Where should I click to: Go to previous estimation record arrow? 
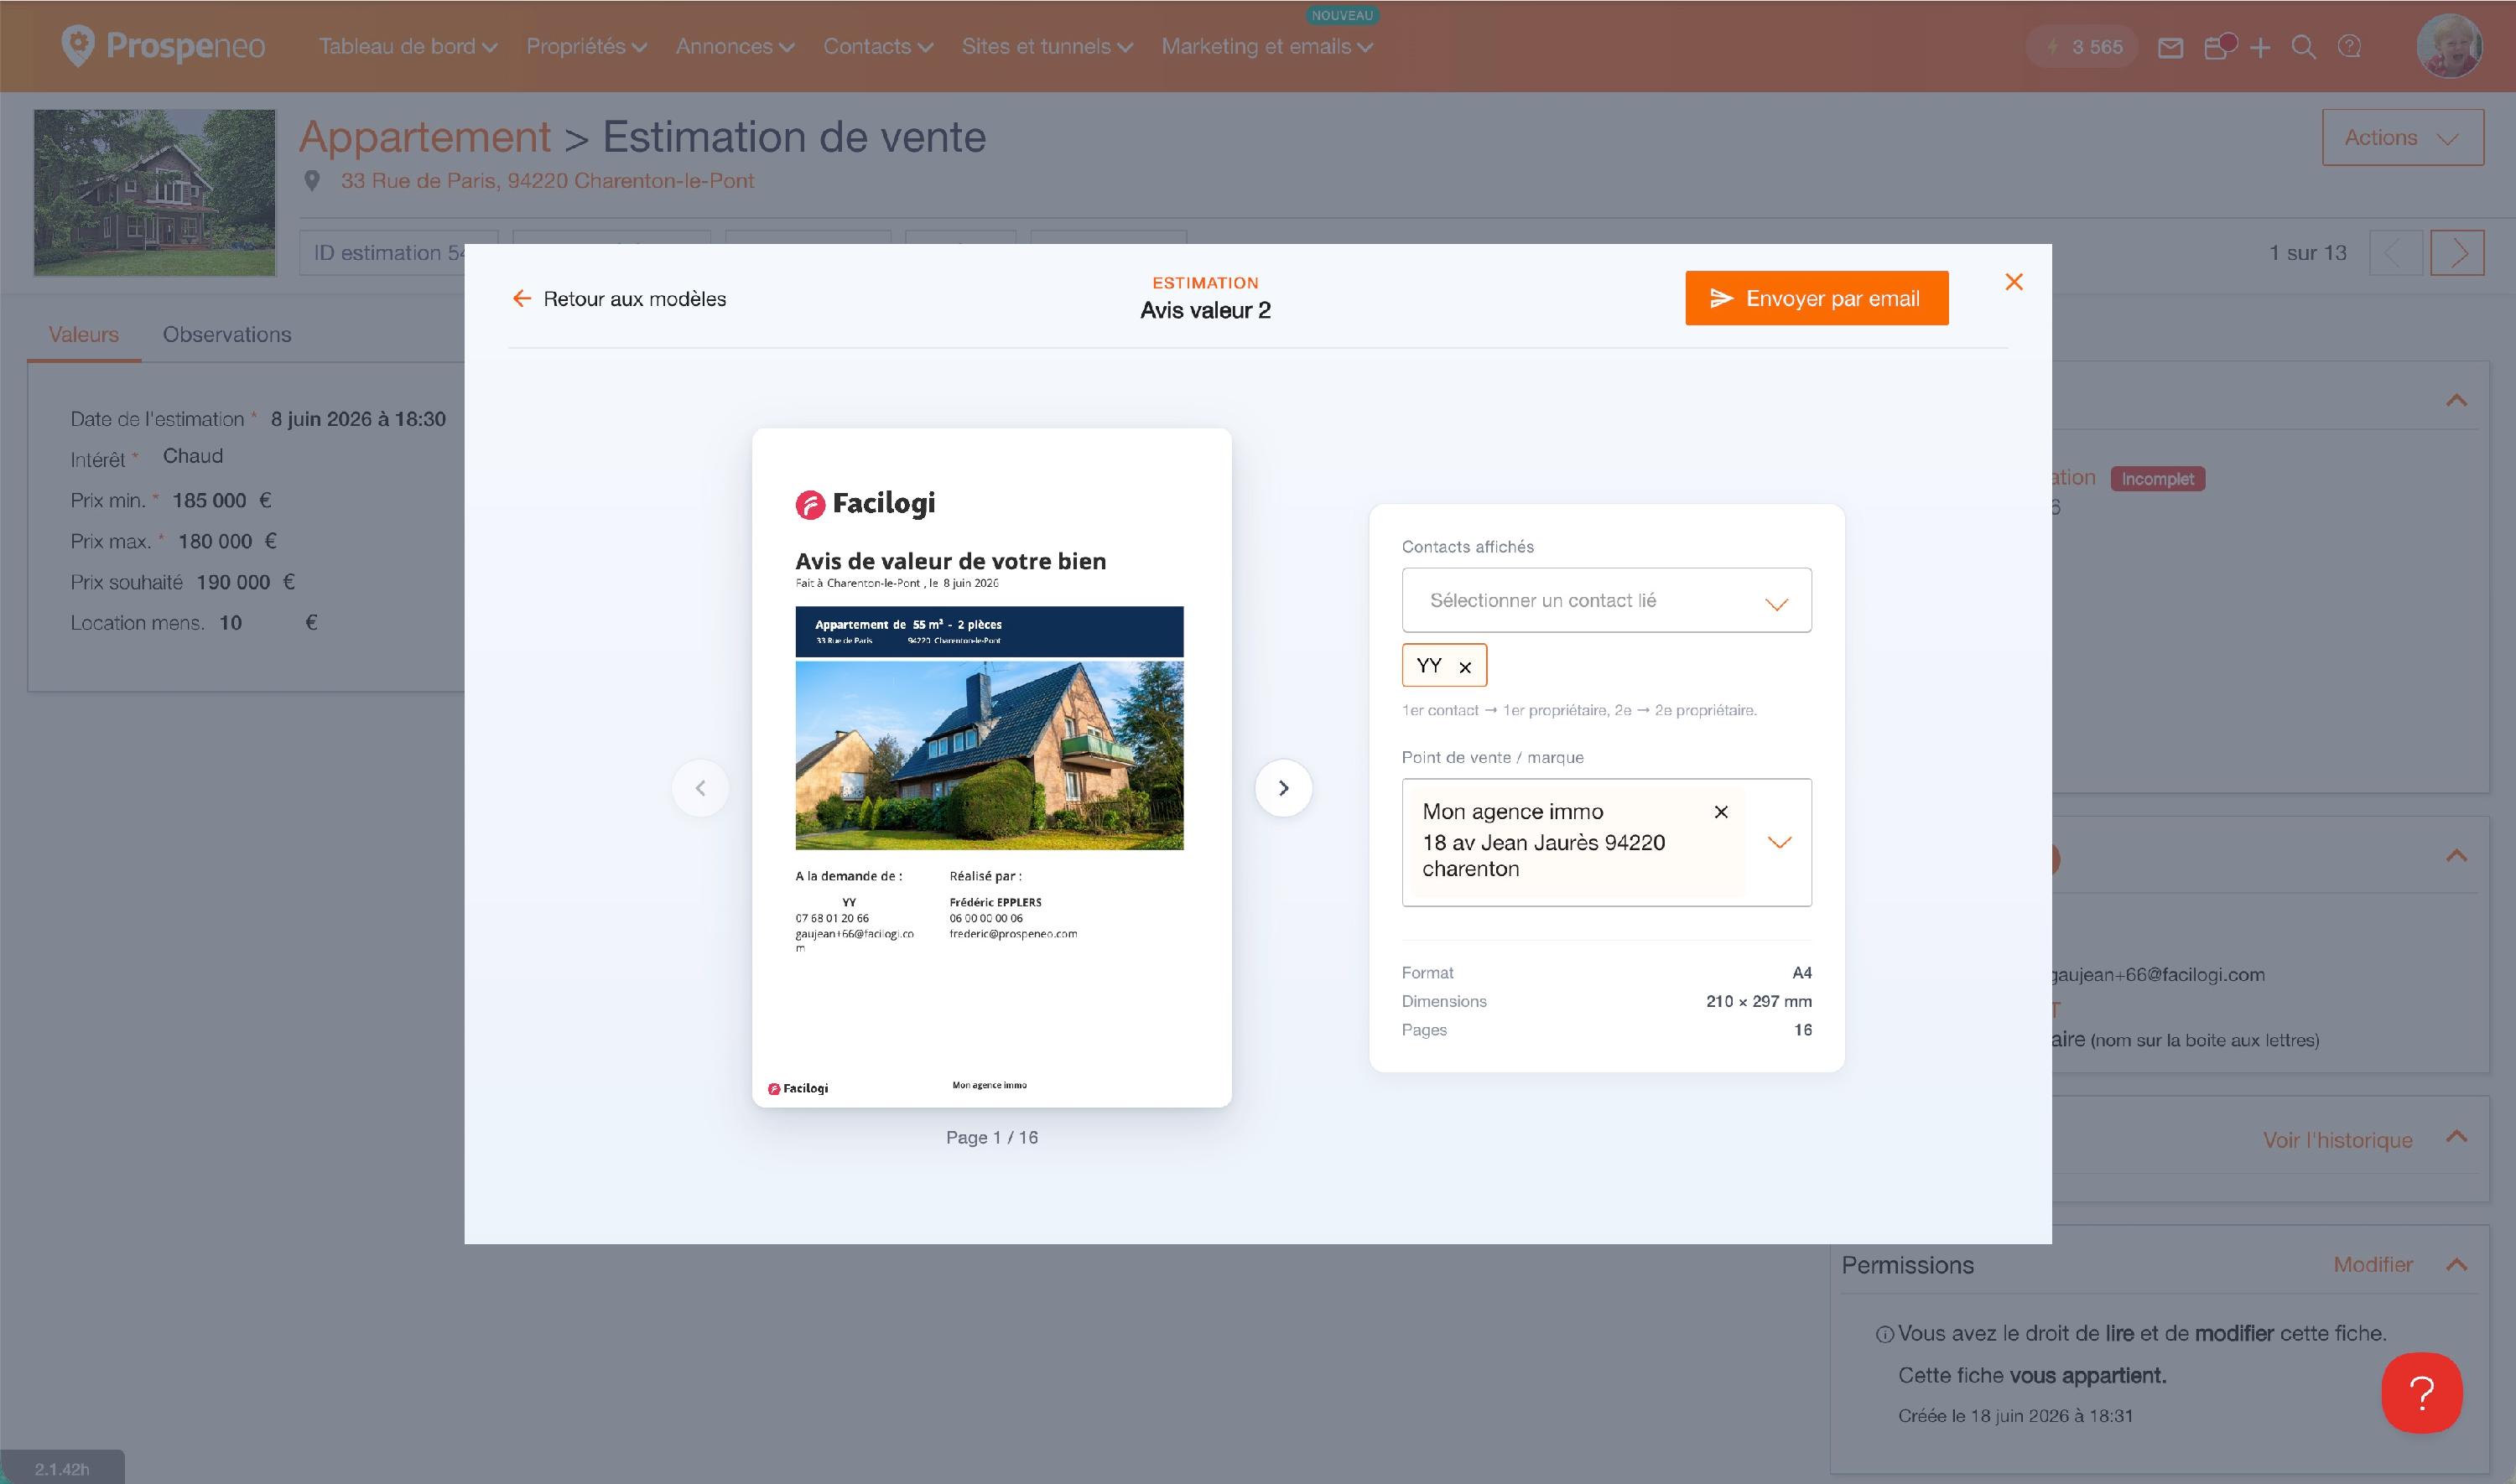(x=2396, y=253)
